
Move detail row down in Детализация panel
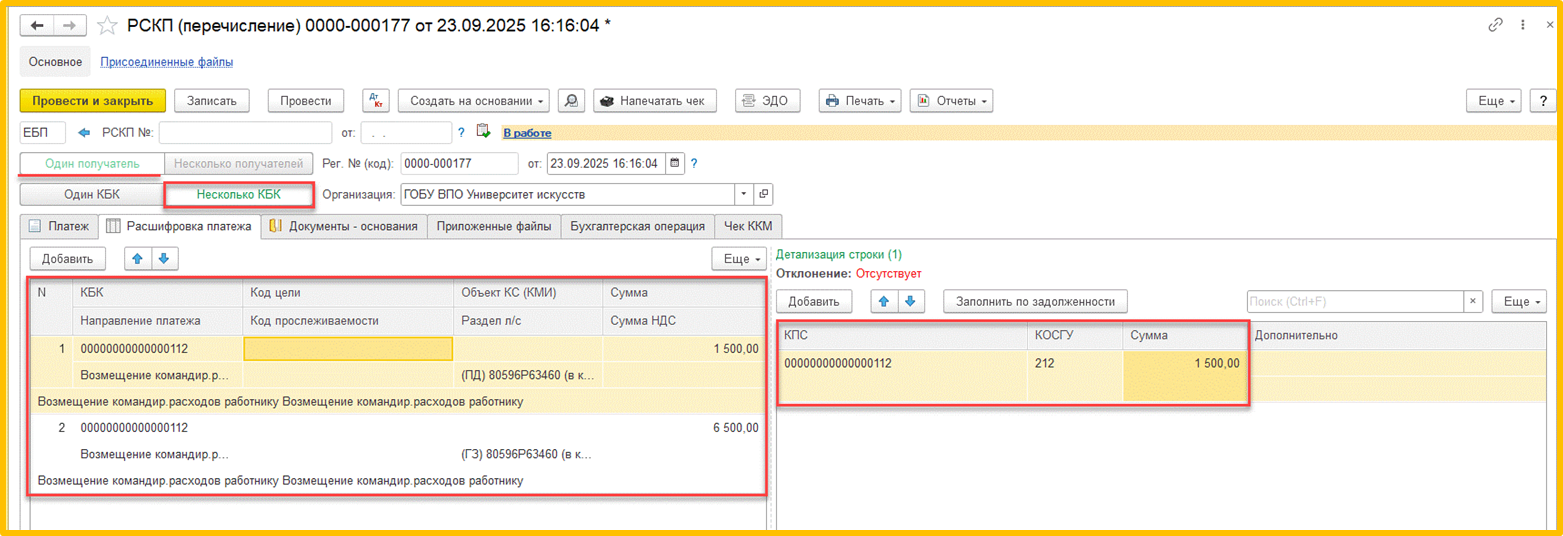(x=910, y=301)
